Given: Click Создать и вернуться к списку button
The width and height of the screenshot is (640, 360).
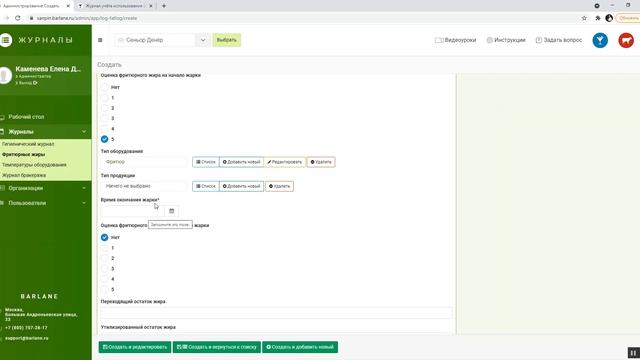Looking at the screenshot, I should click(217, 347).
